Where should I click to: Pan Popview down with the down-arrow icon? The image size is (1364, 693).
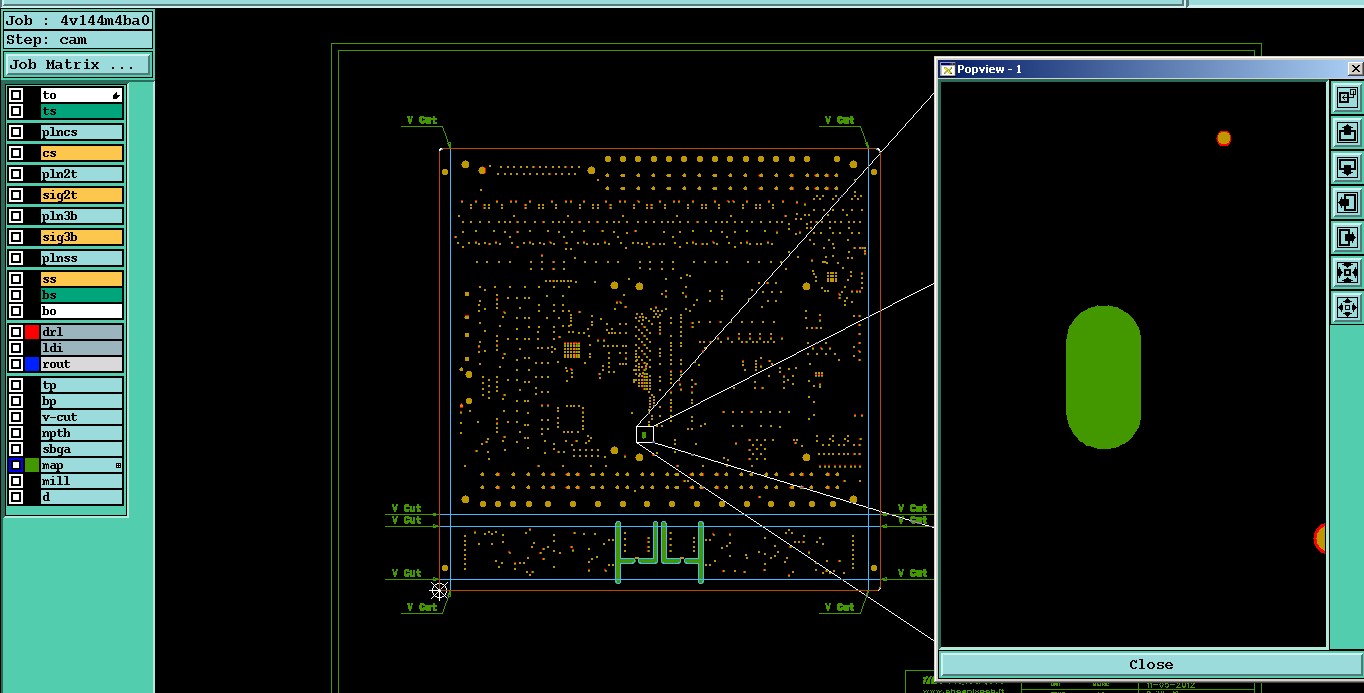1347,167
